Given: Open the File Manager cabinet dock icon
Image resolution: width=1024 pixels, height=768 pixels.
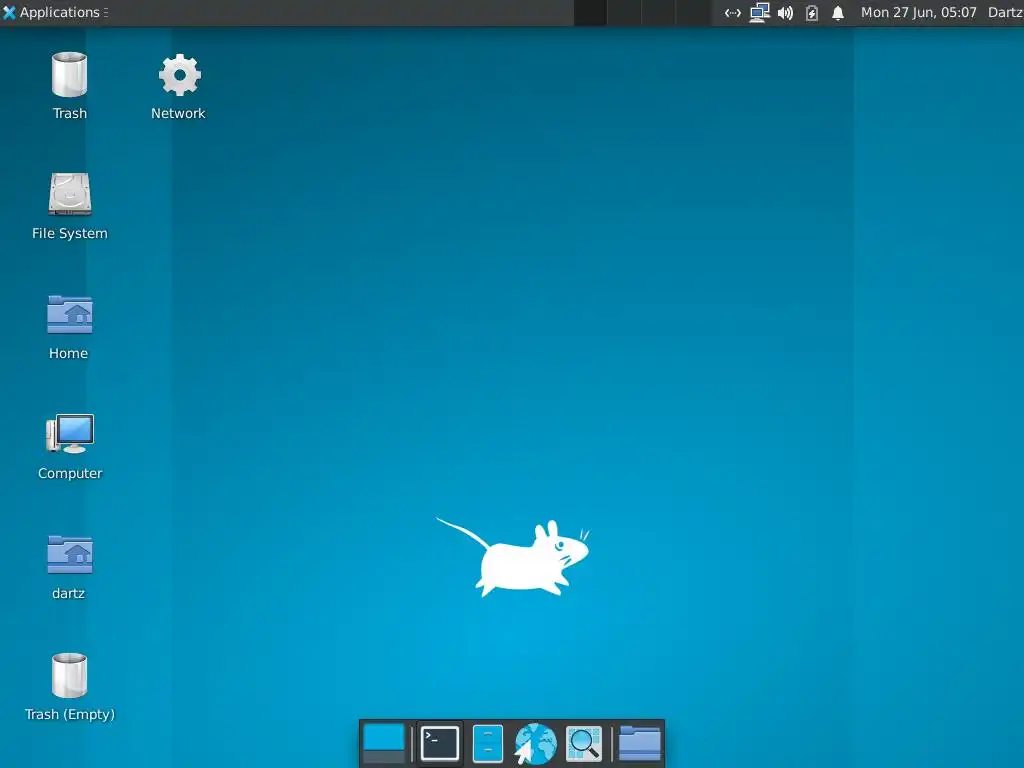Looking at the screenshot, I should 488,743.
